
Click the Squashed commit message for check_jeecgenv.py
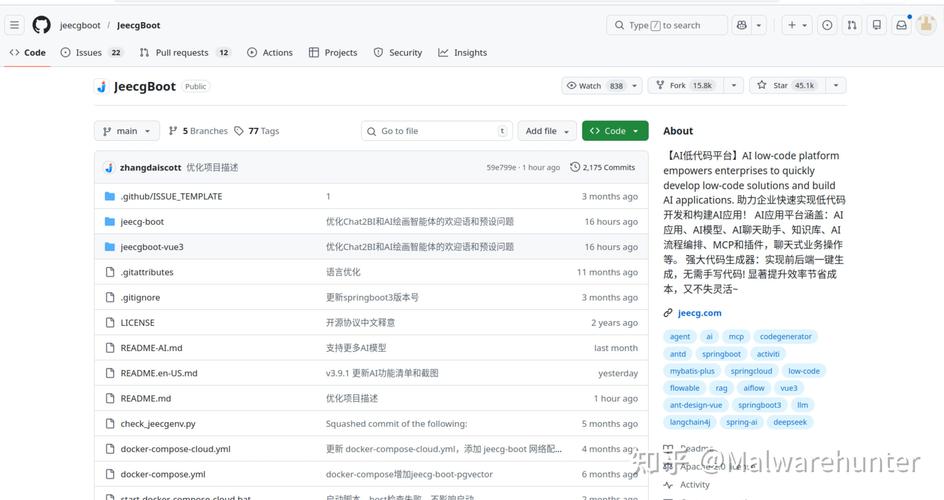(396, 424)
